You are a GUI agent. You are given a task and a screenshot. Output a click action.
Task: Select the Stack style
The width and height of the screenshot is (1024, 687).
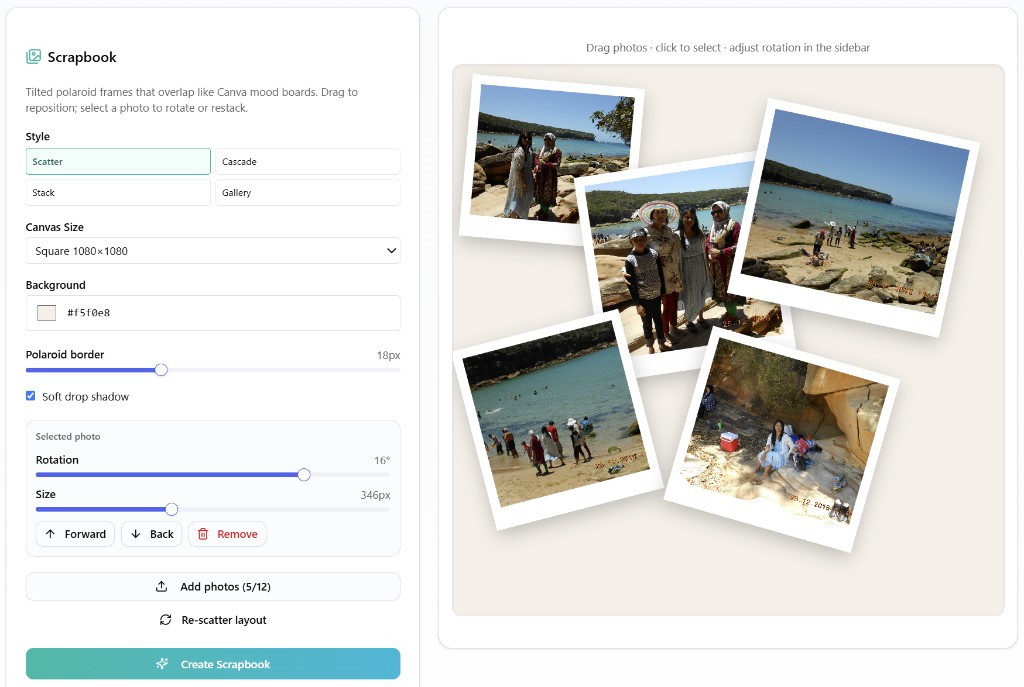click(118, 193)
